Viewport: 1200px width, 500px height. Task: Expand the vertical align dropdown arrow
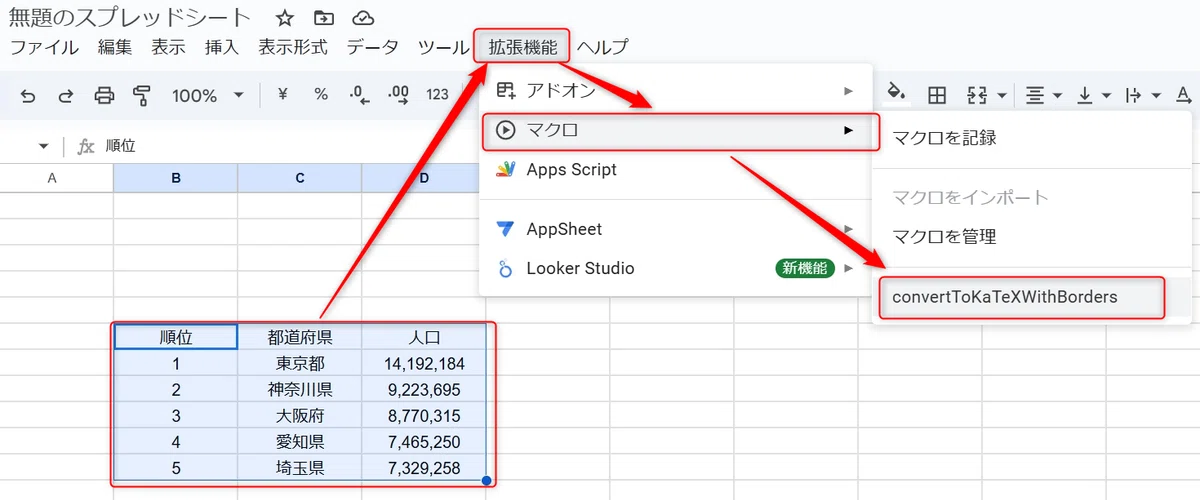[1107, 96]
